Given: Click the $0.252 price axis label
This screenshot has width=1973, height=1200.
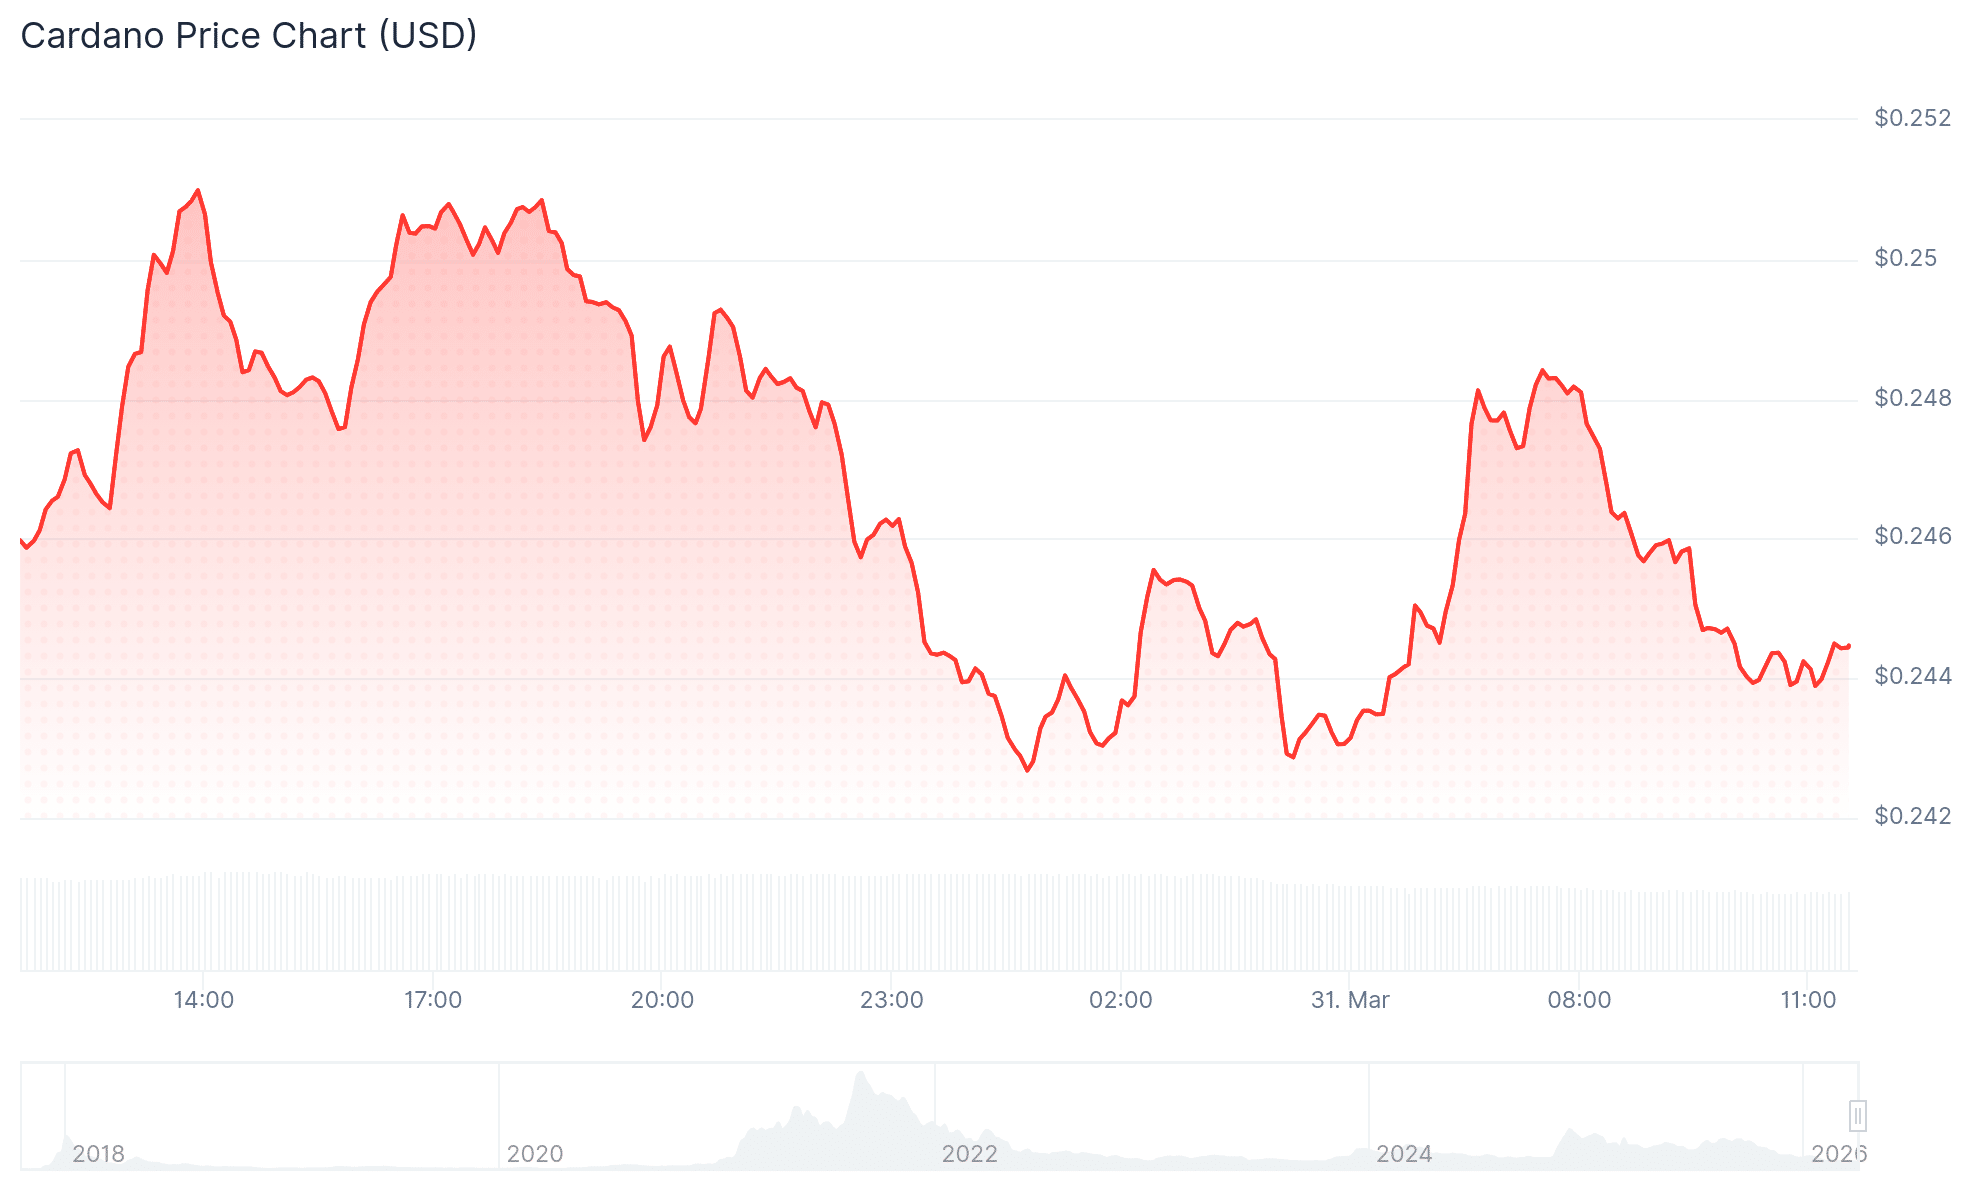Looking at the screenshot, I should pyautogui.click(x=1912, y=118).
